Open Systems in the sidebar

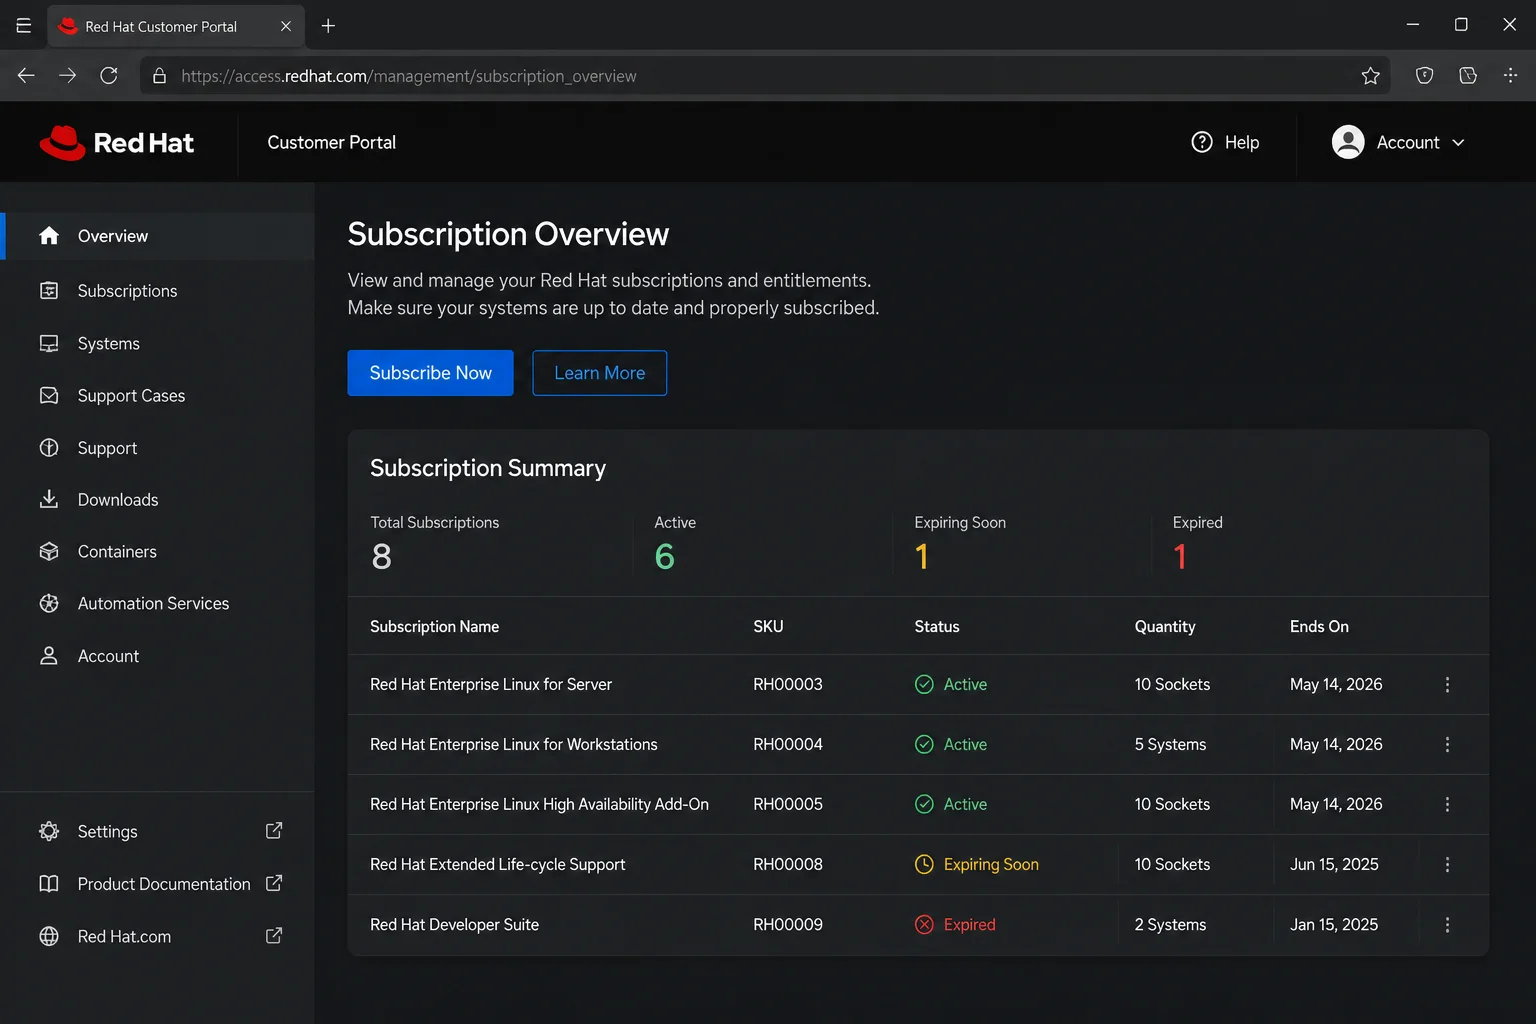pyautogui.click(x=159, y=343)
